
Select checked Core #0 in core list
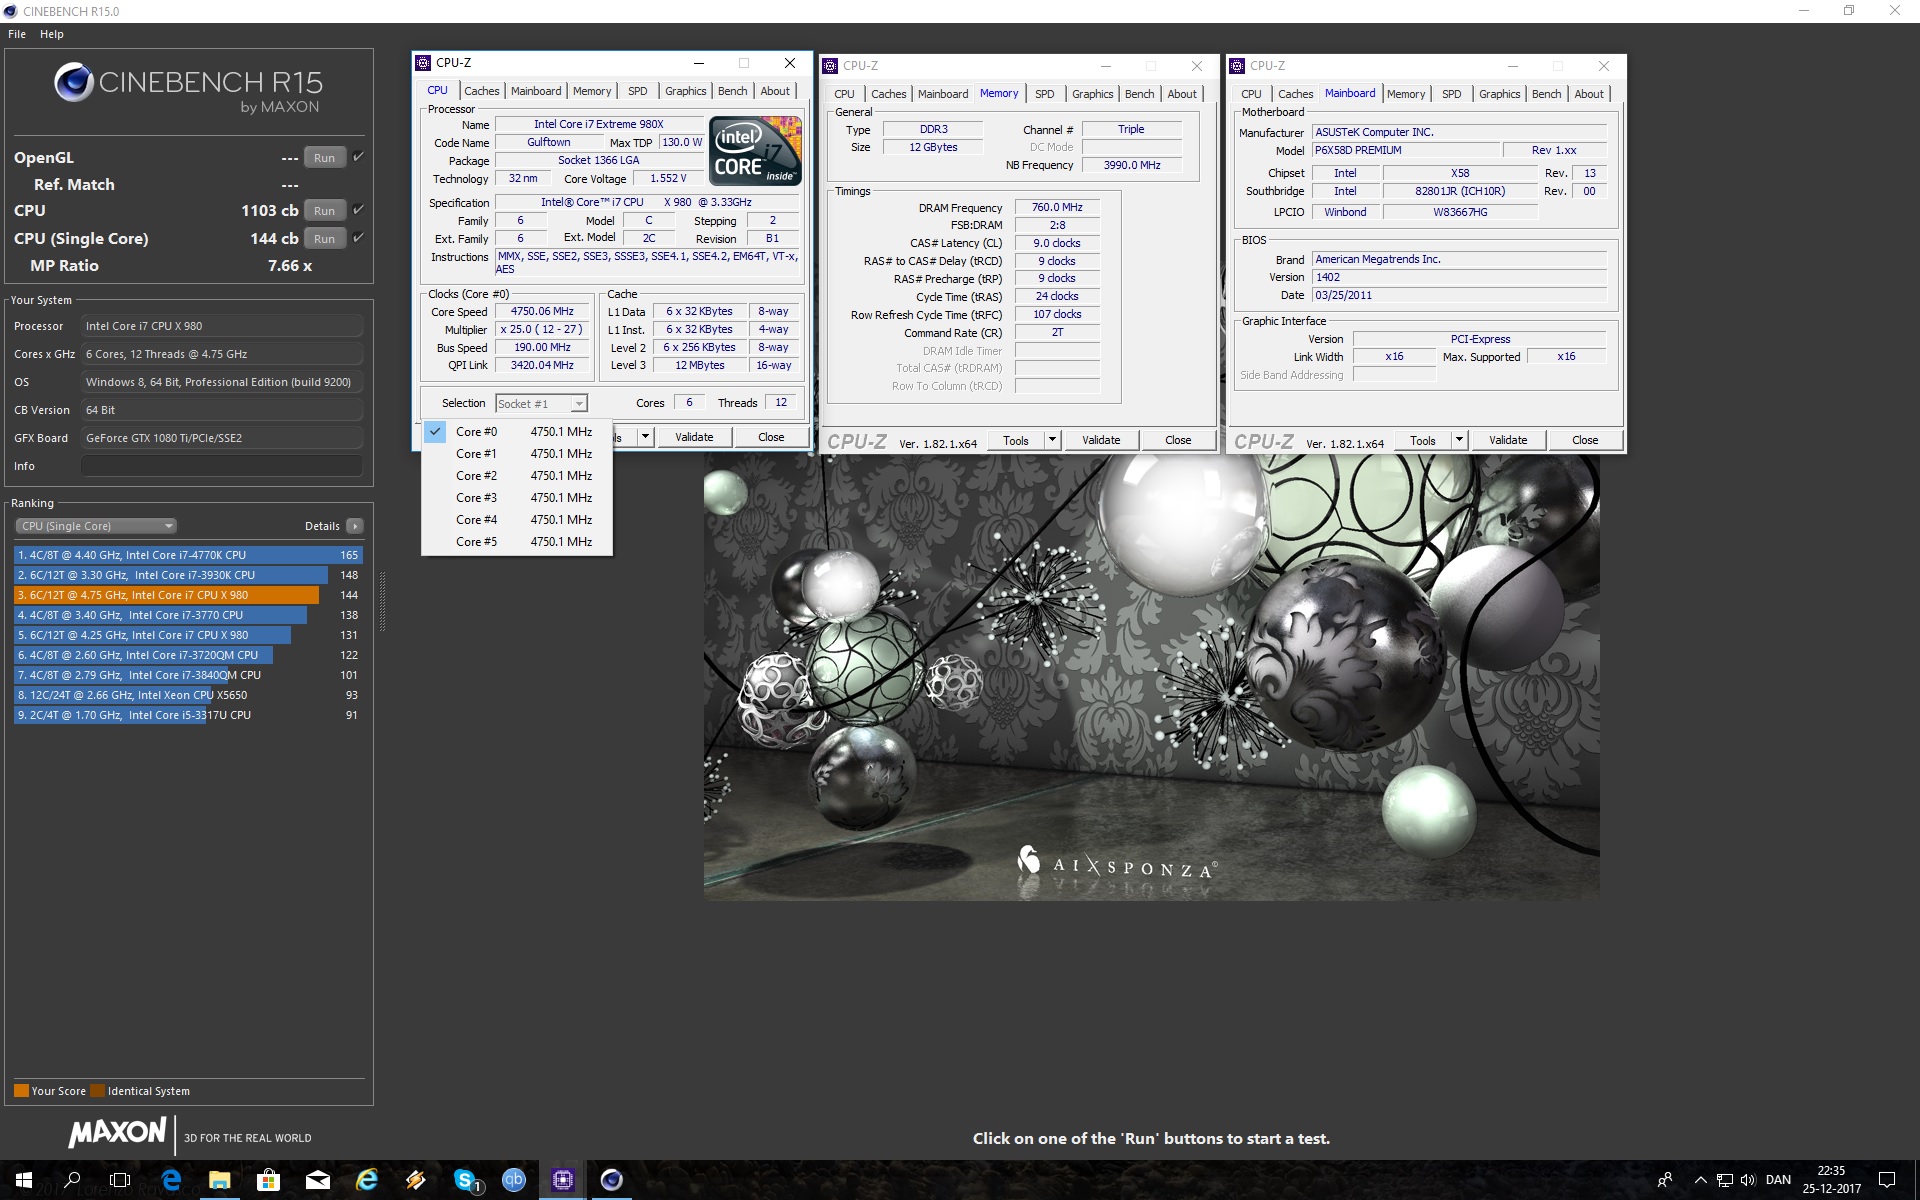(517, 432)
